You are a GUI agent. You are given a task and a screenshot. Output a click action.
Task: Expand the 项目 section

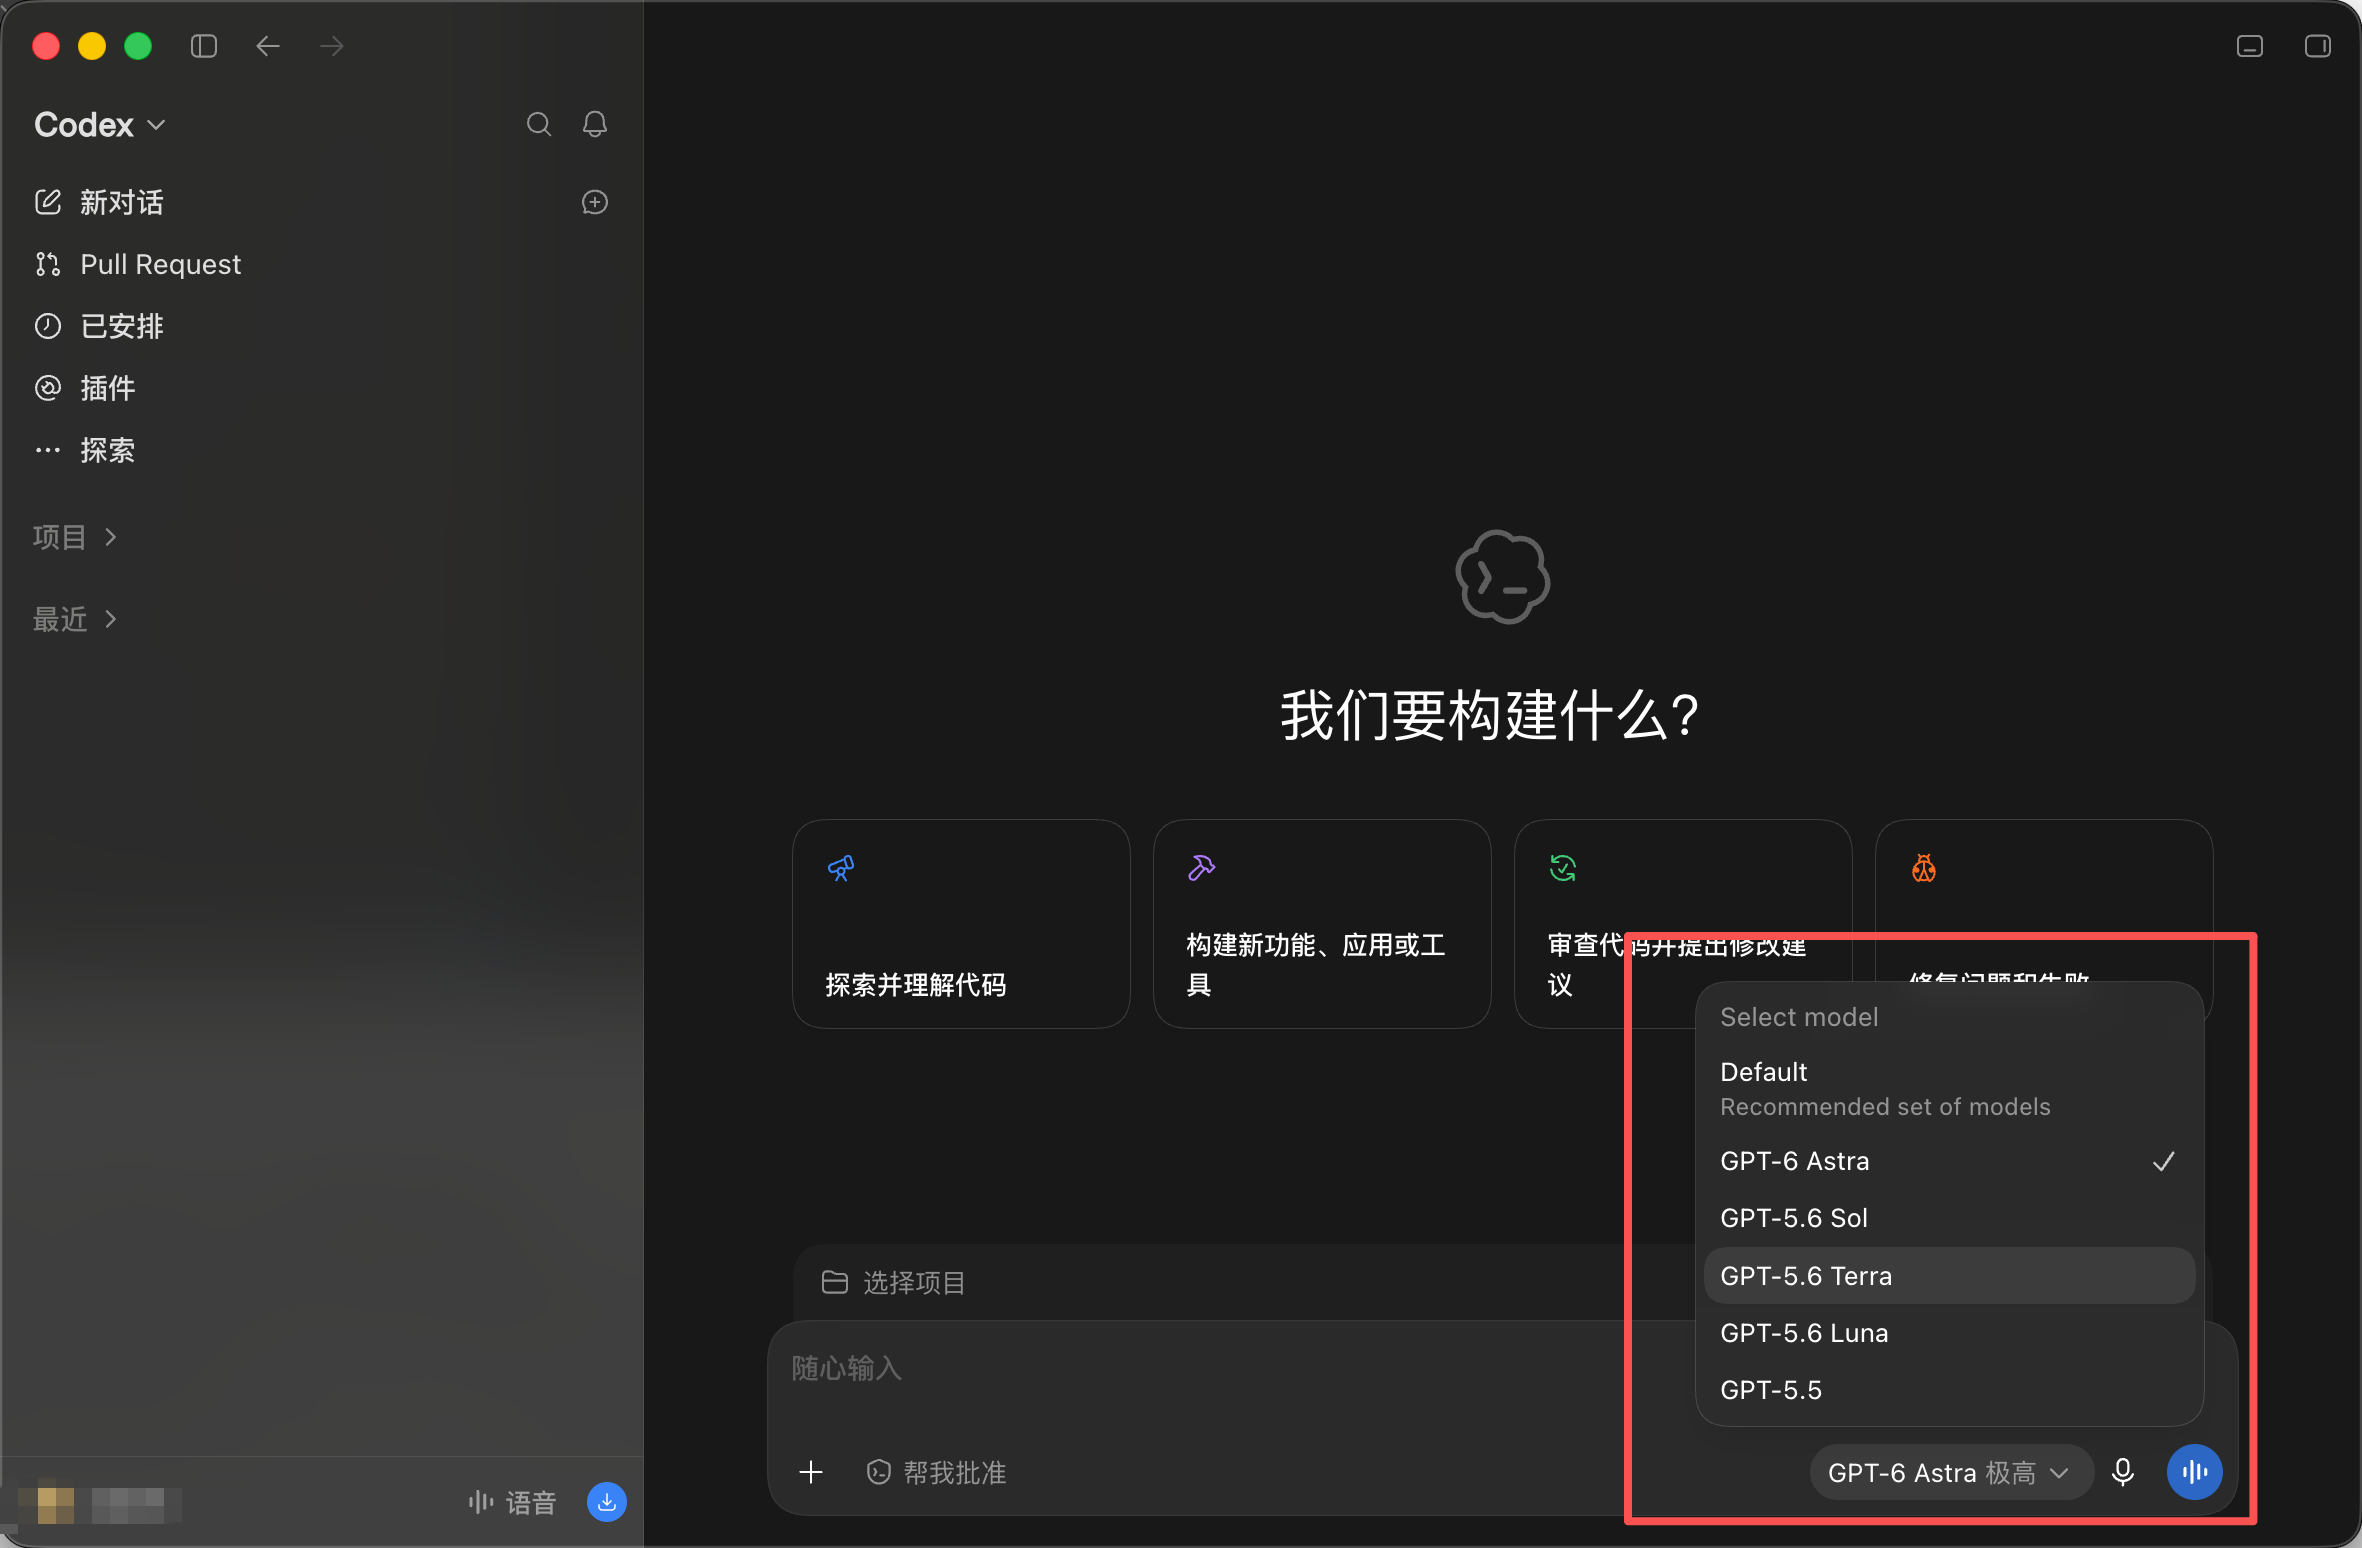[x=75, y=537]
